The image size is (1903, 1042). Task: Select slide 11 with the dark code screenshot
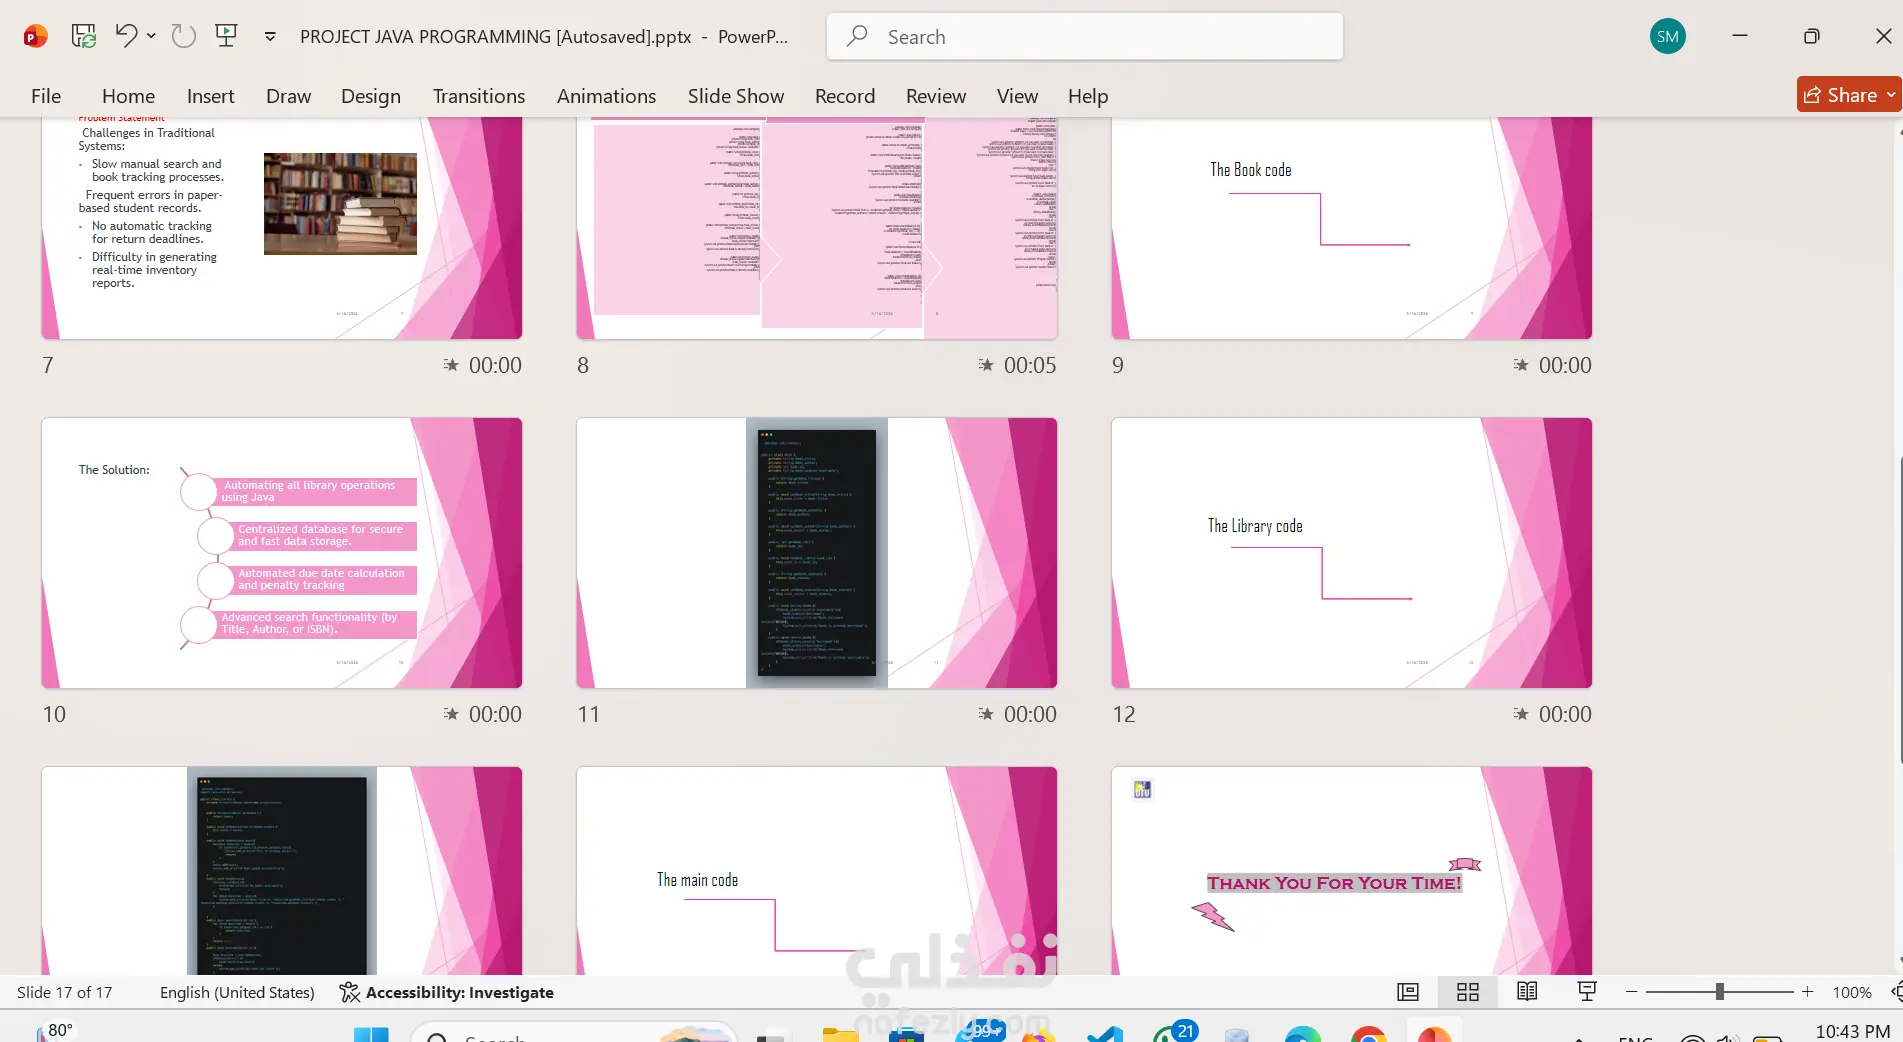point(817,553)
